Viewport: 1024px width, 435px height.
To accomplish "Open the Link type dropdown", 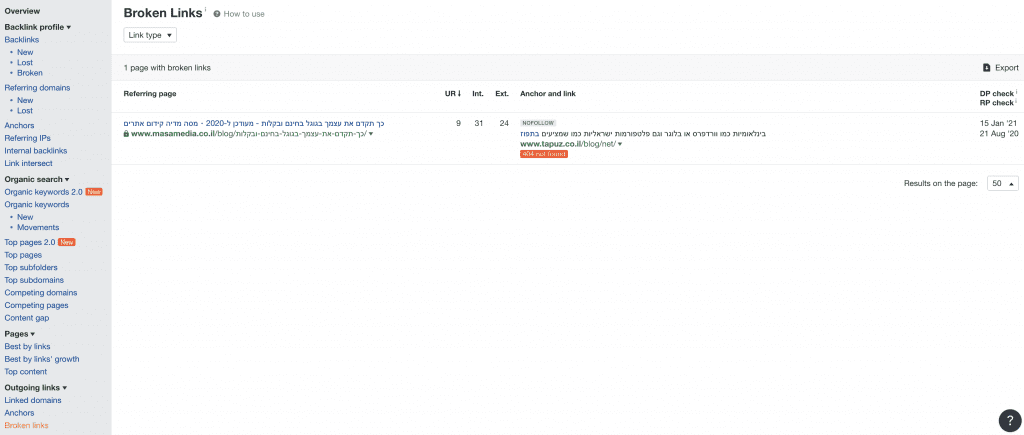I will click(150, 35).
